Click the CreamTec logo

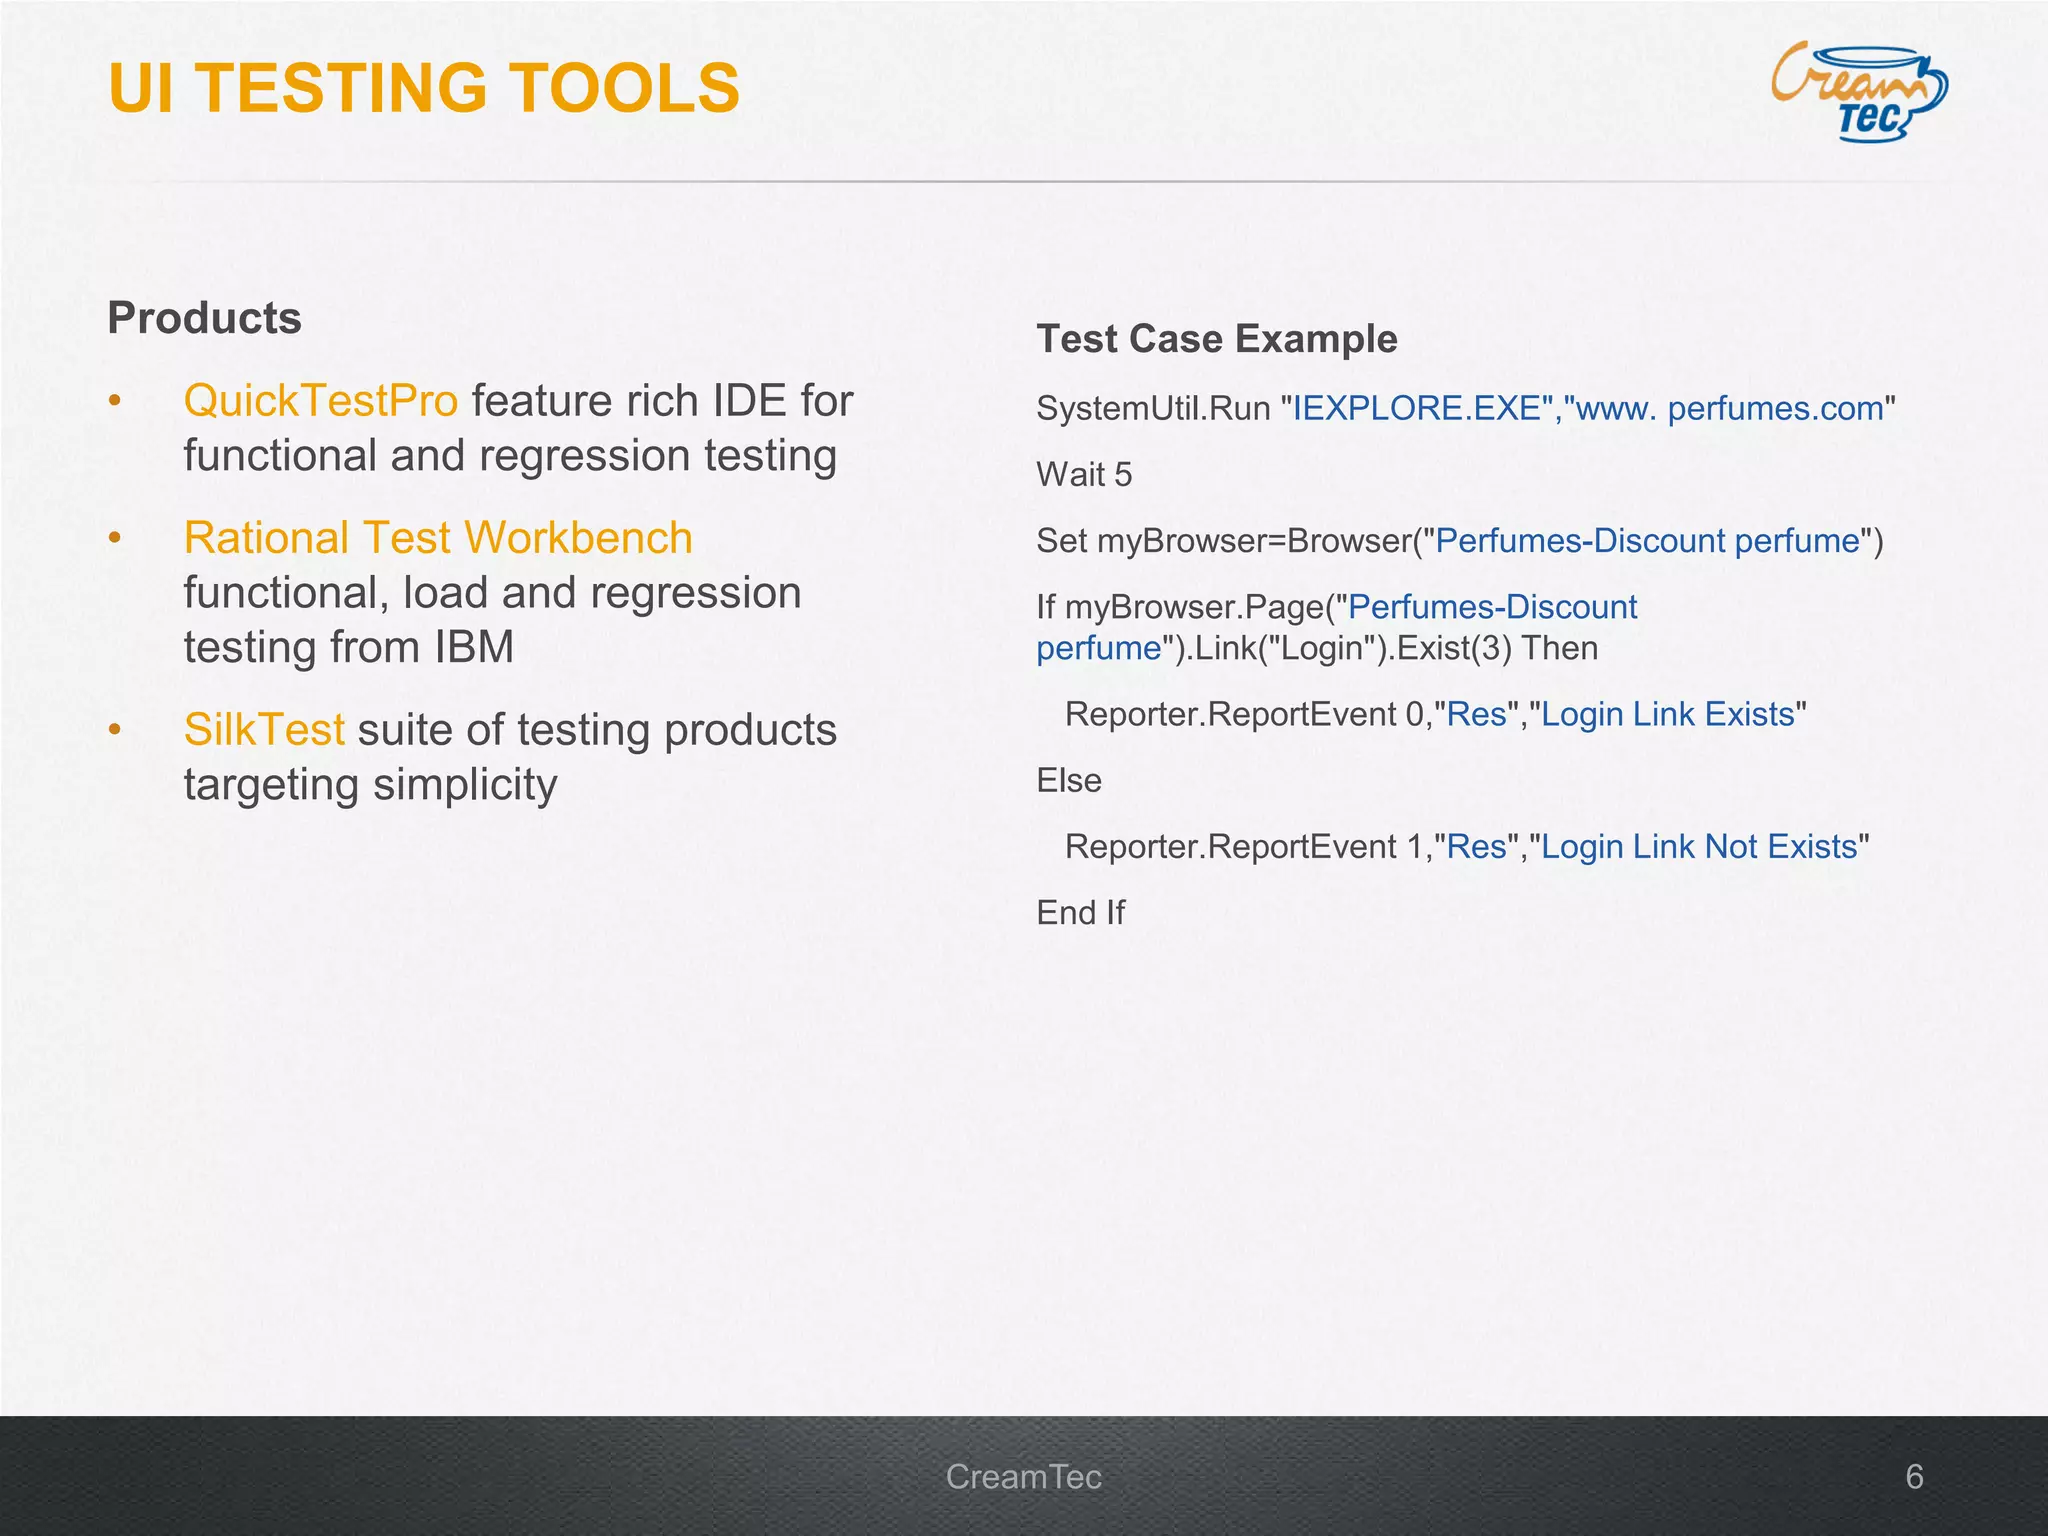pyautogui.click(x=1858, y=92)
